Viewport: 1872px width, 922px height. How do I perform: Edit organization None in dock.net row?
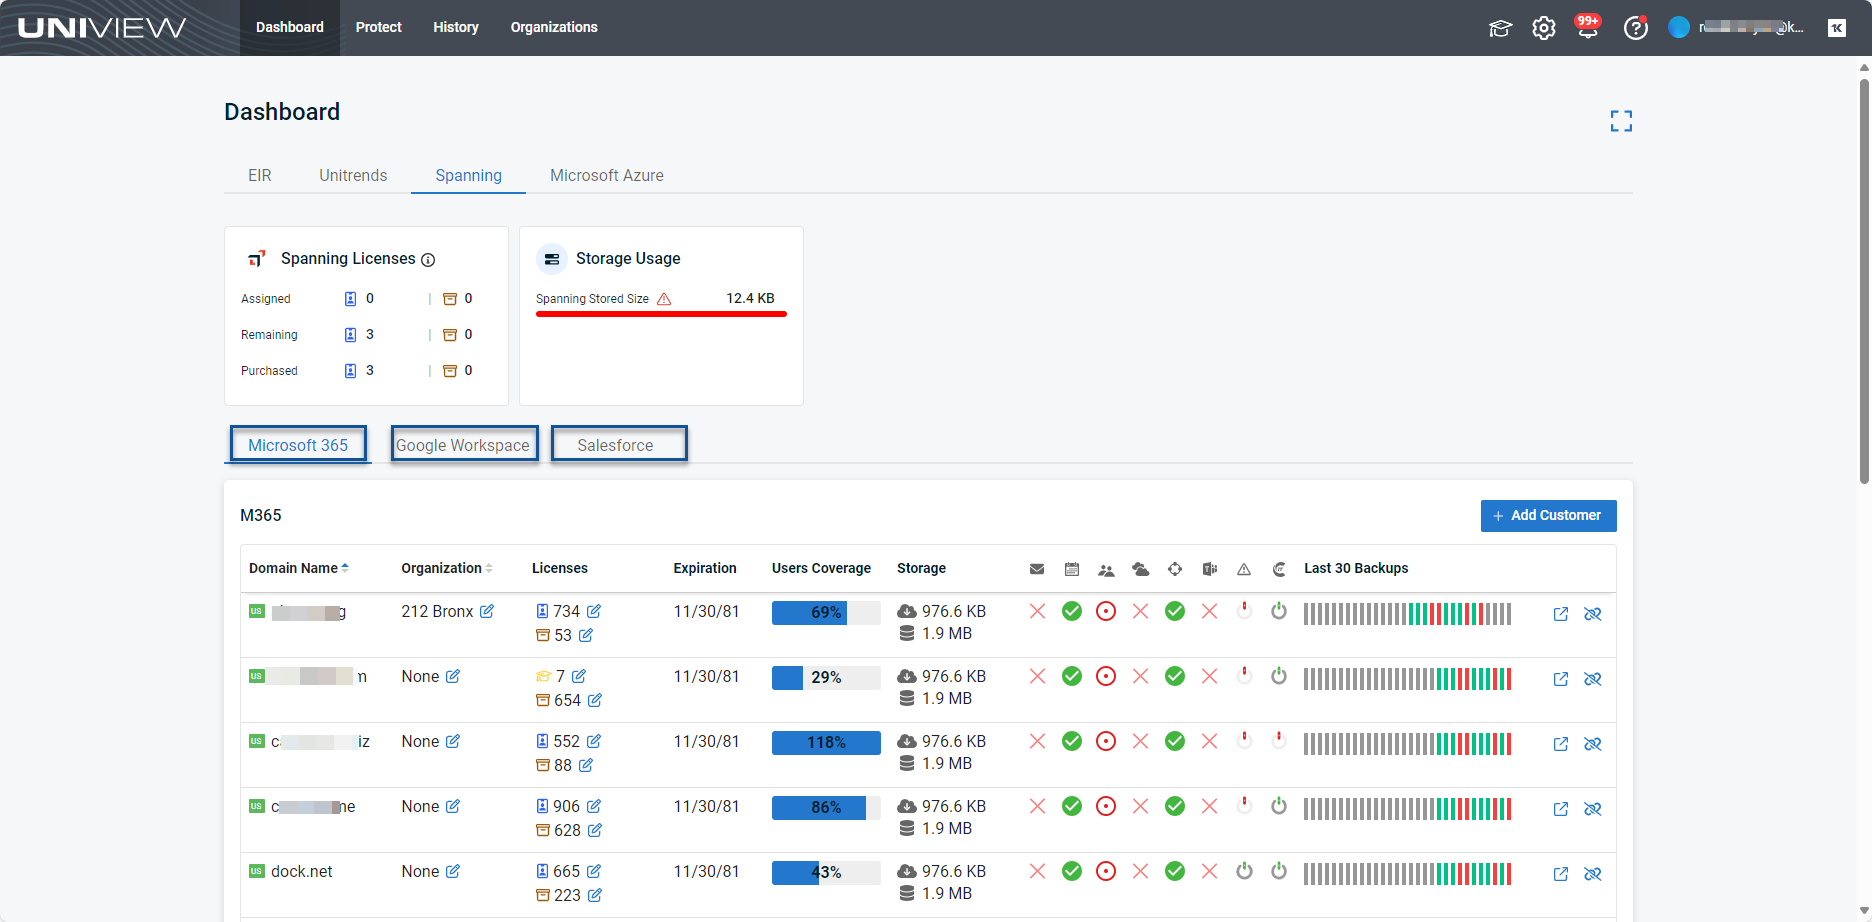(x=453, y=871)
